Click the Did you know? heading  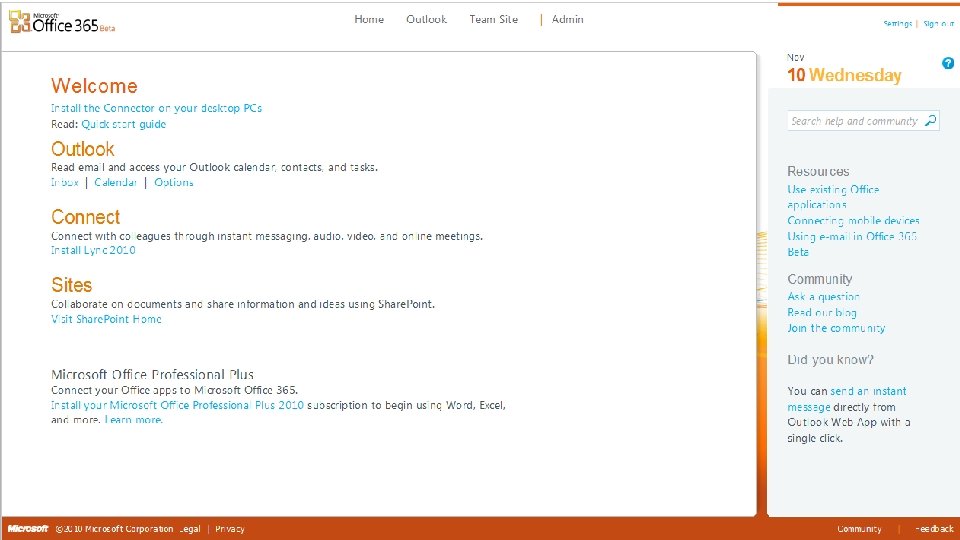[831, 360]
